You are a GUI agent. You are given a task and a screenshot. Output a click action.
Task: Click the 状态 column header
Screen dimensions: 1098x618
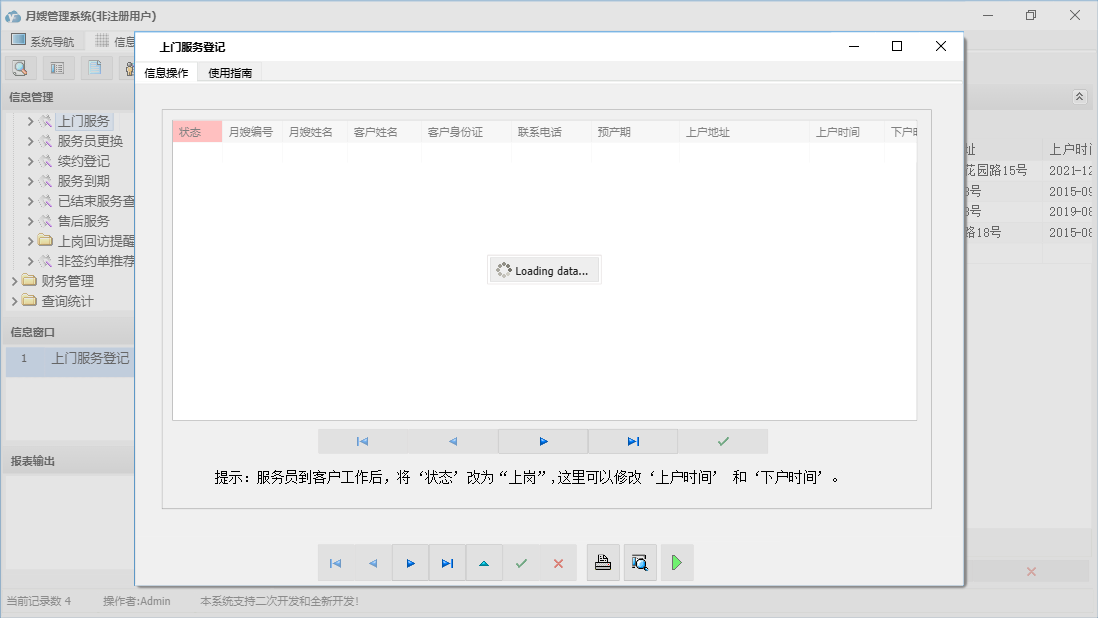click(196, 131)
